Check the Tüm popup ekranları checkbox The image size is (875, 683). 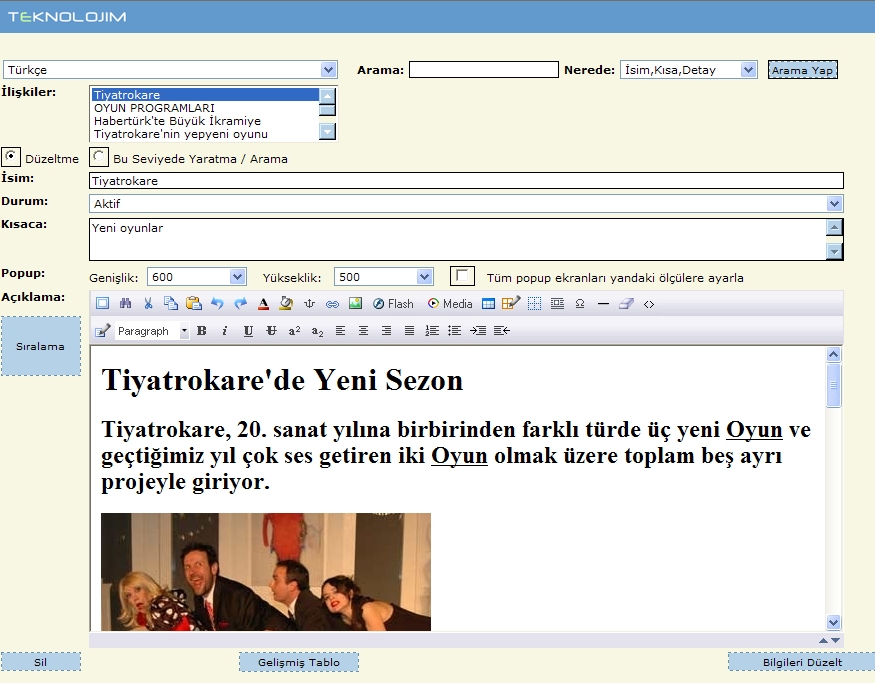coord(462,276)
